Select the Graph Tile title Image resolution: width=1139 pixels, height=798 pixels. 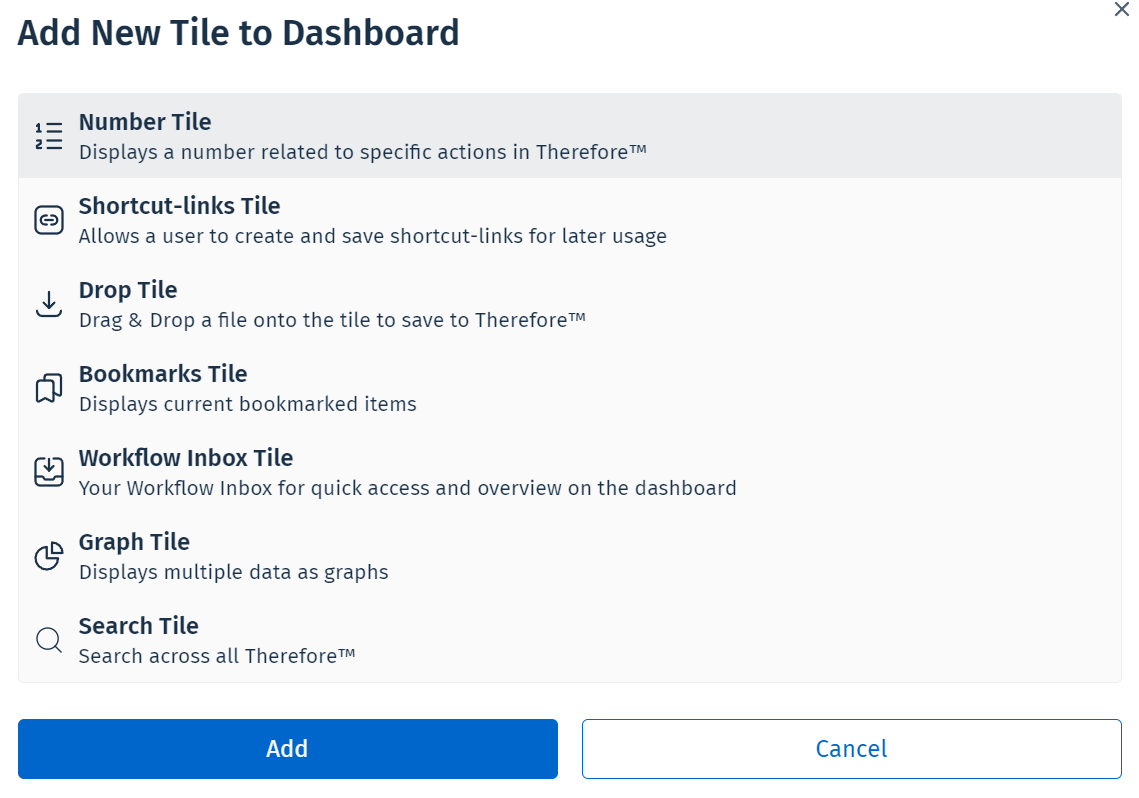(x=134, y=542)
